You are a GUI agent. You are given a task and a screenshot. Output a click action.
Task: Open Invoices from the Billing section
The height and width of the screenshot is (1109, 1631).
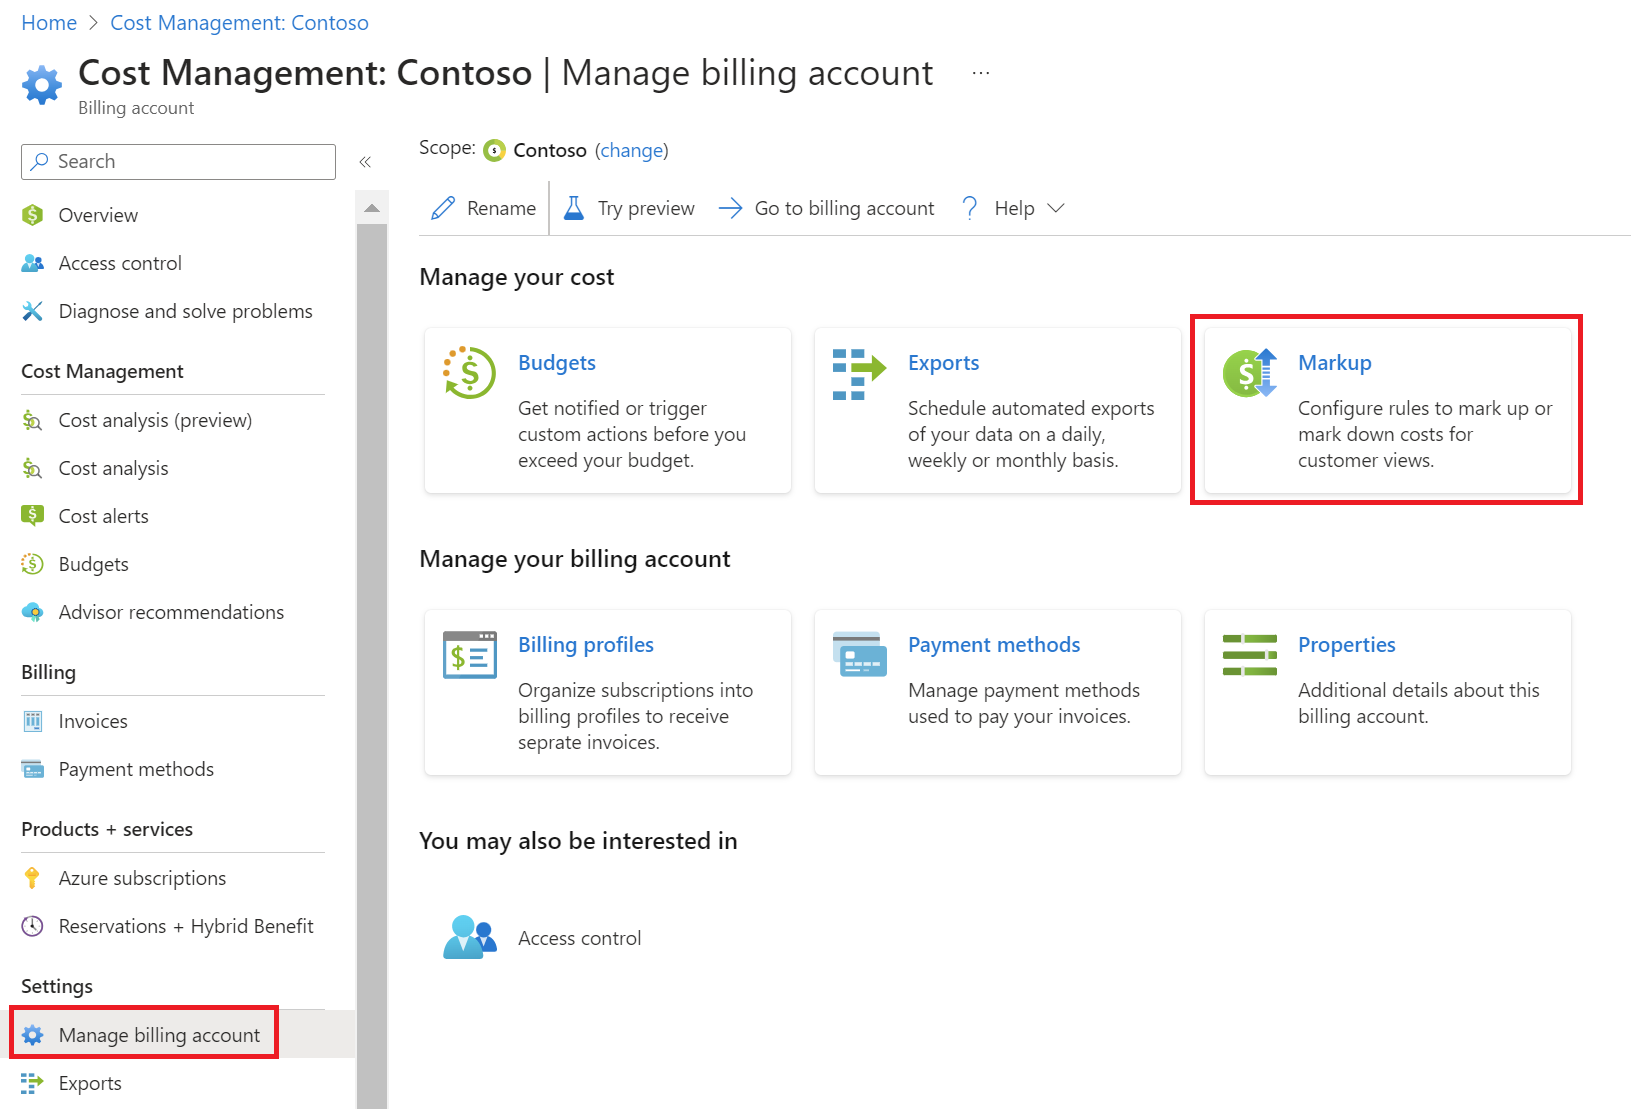point(93,721)
